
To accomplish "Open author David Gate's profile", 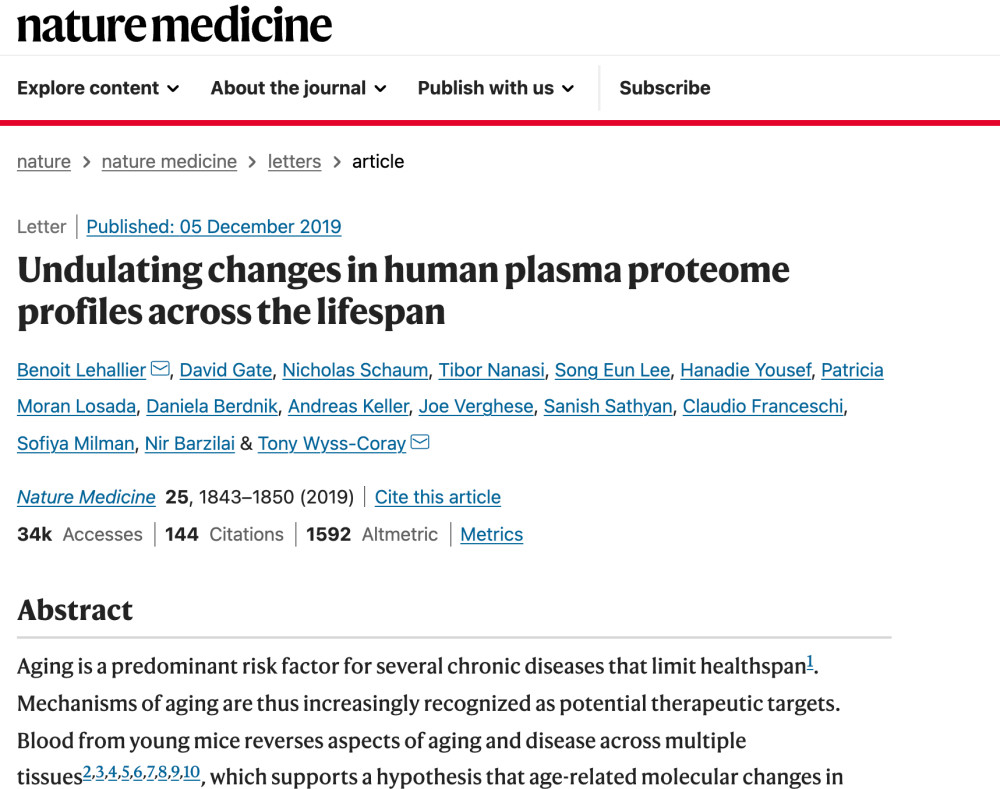I will 226,371.
